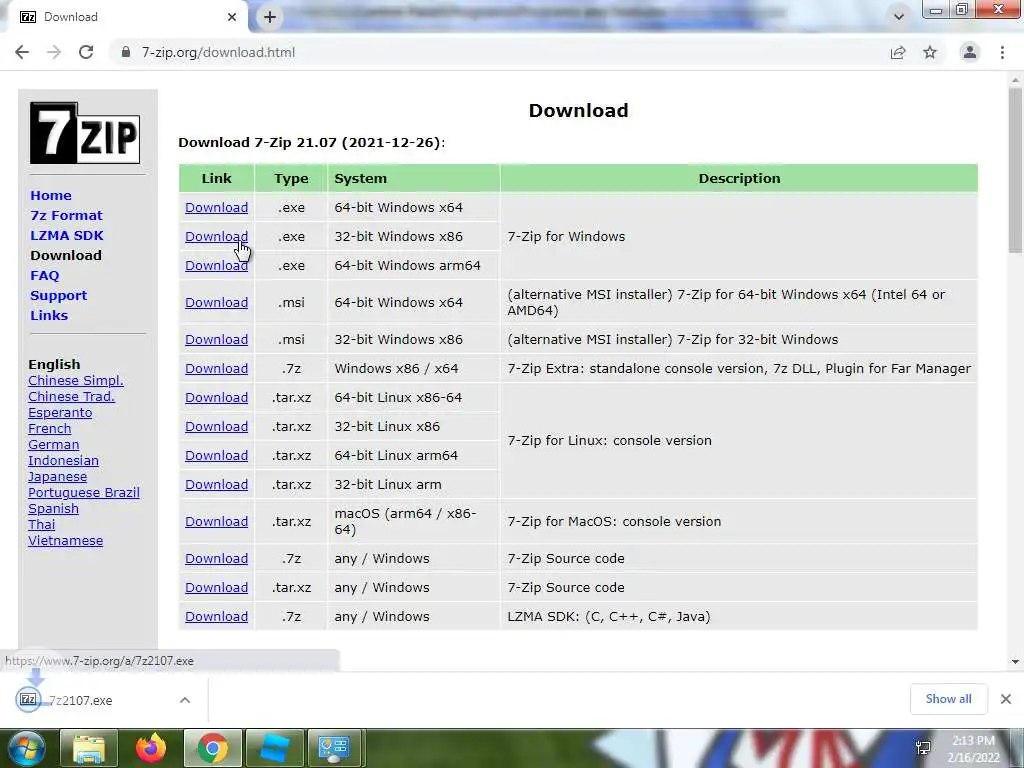Screen dimensions: 1024x768
Task: Switch language to German
Action: (54, 445)
